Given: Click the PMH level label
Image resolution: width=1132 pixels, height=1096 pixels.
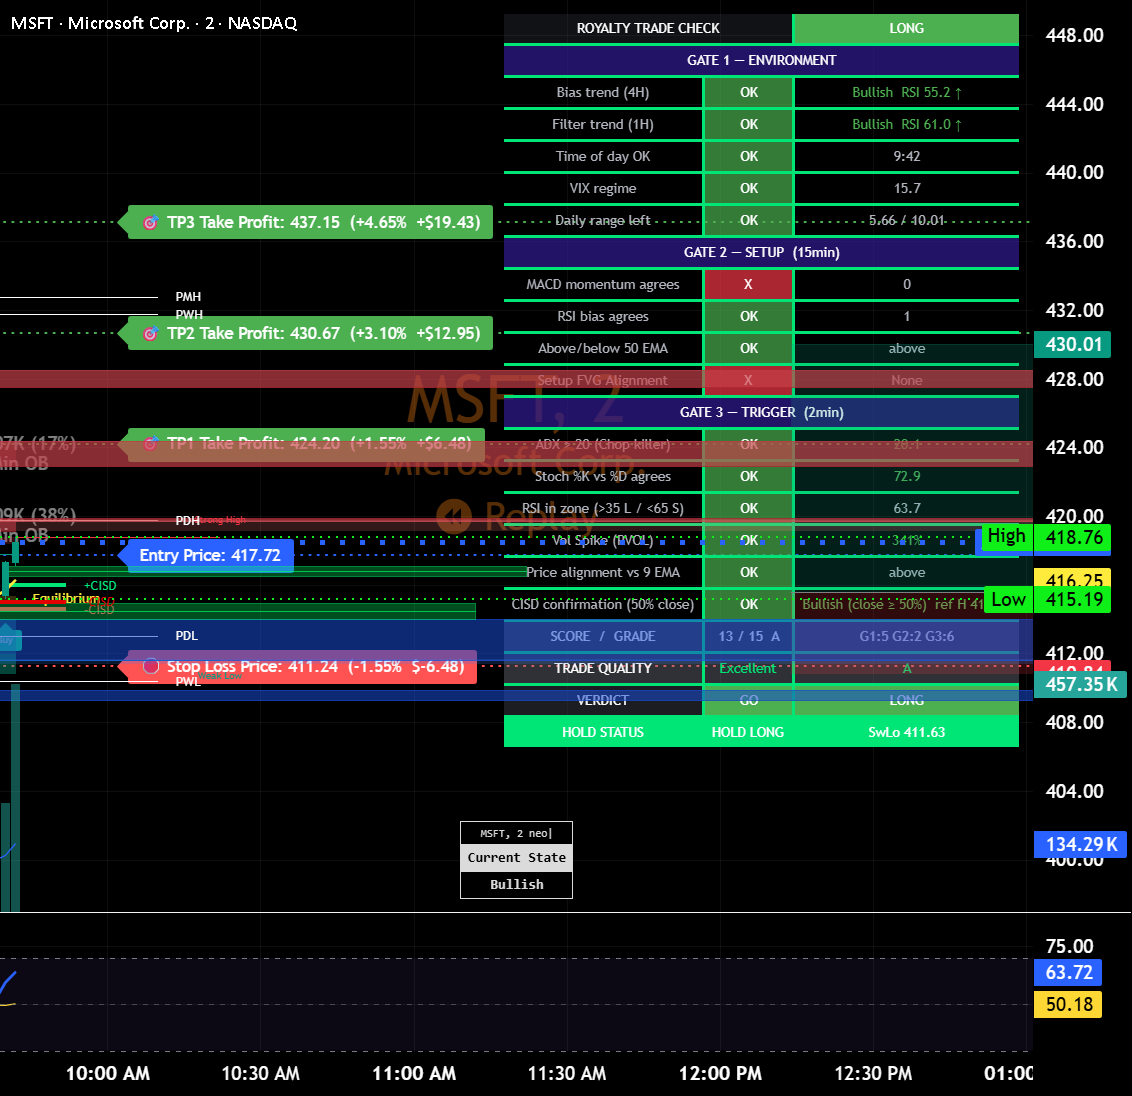Looking at the screenshot, I should pyautogui.click(x=188, y=297).
